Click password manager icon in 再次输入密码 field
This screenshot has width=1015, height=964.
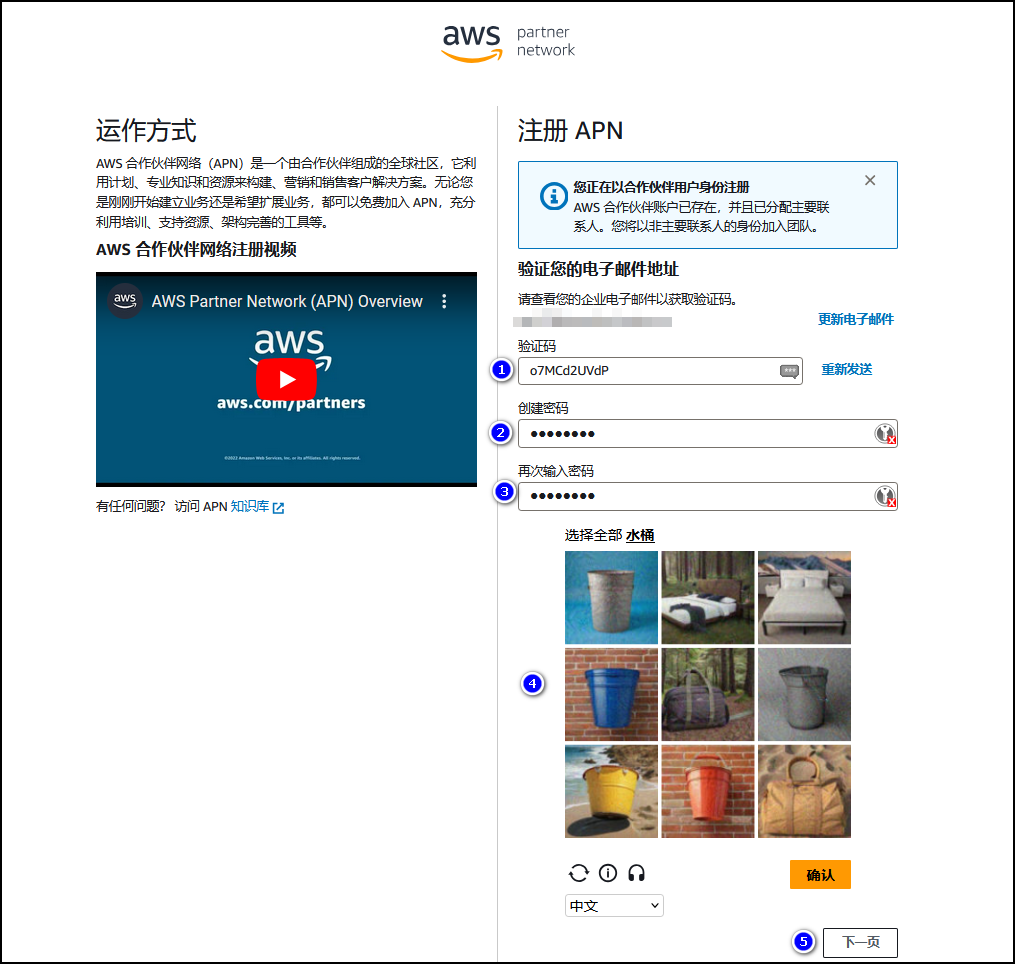[x=885, y=497]
